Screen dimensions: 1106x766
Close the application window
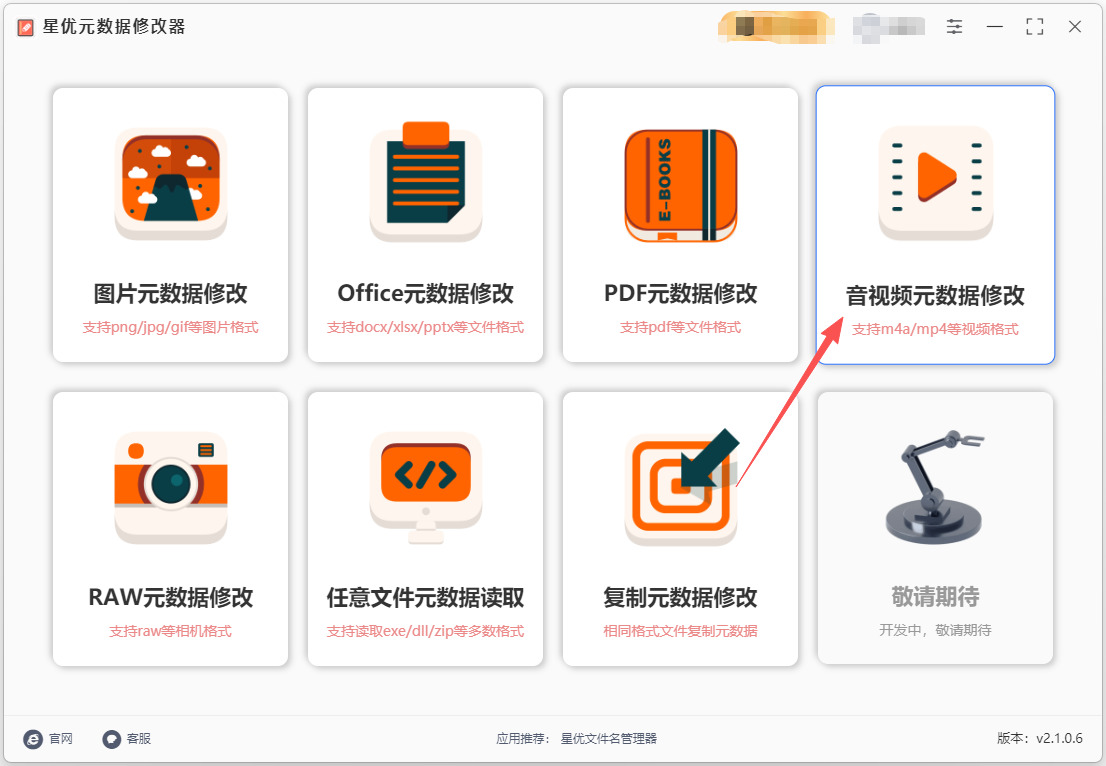1075,27
